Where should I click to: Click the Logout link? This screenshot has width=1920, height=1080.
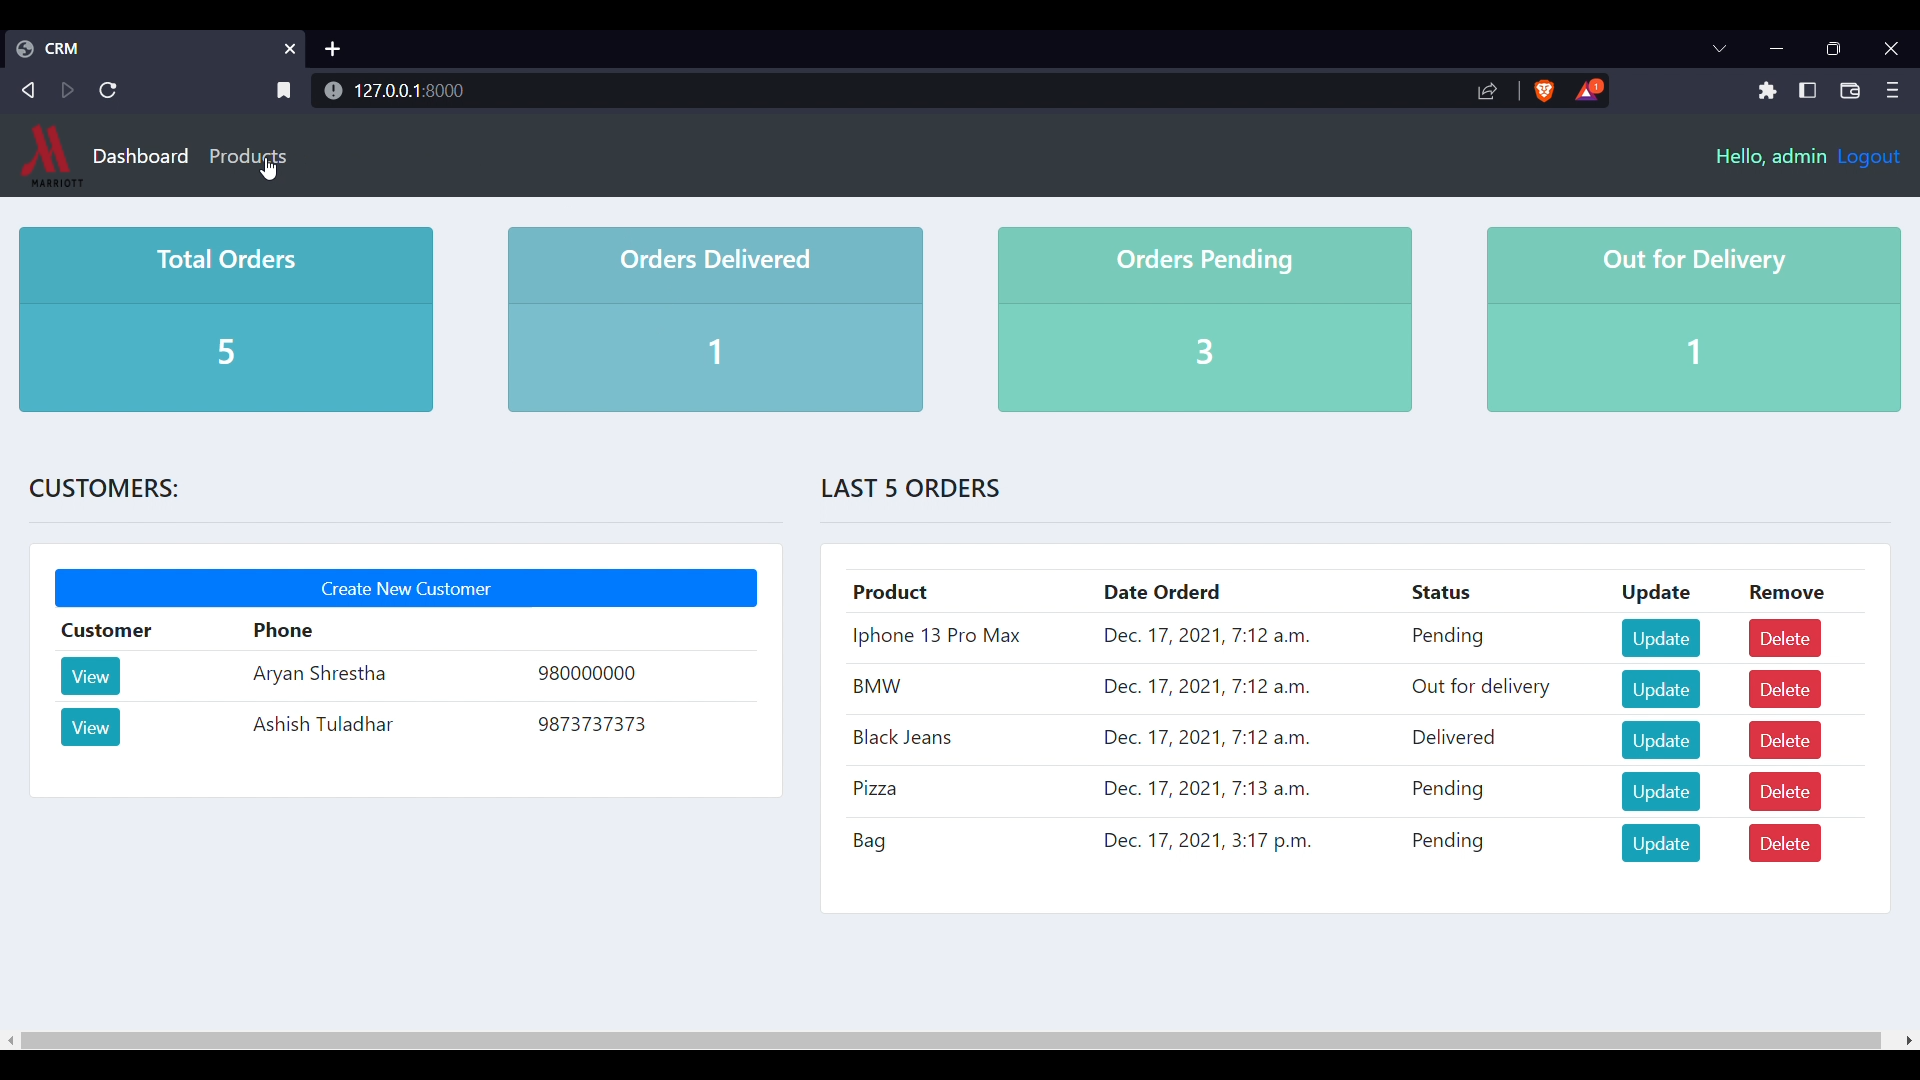click(1869, 157)
